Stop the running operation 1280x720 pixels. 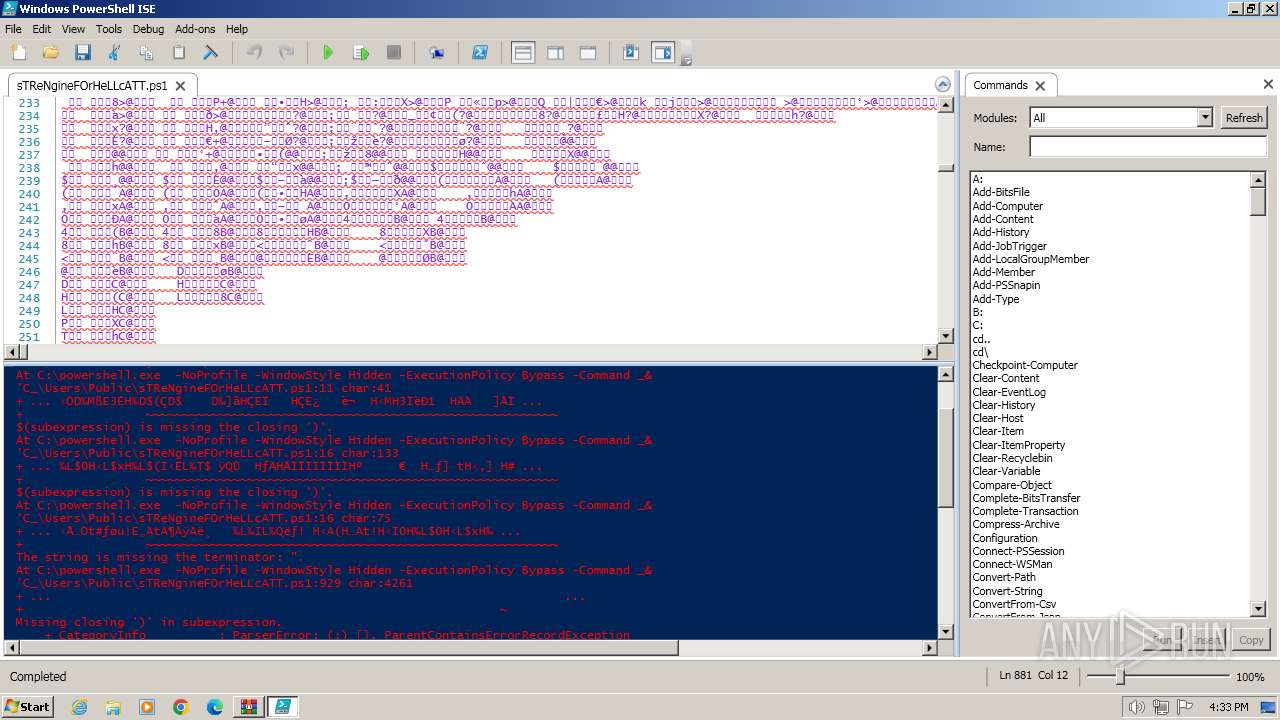394,52
